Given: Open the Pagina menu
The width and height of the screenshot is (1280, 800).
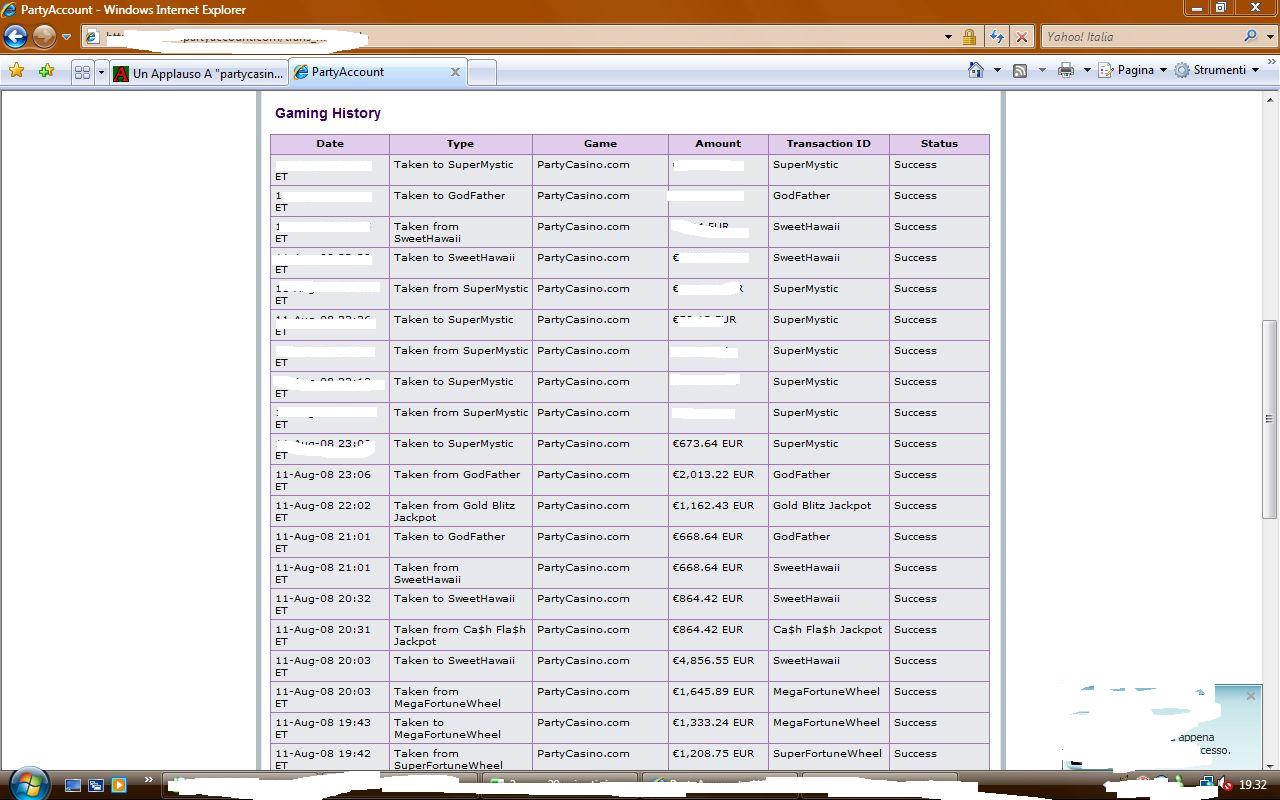Looking at the screenshot, I should (1133, 70).
